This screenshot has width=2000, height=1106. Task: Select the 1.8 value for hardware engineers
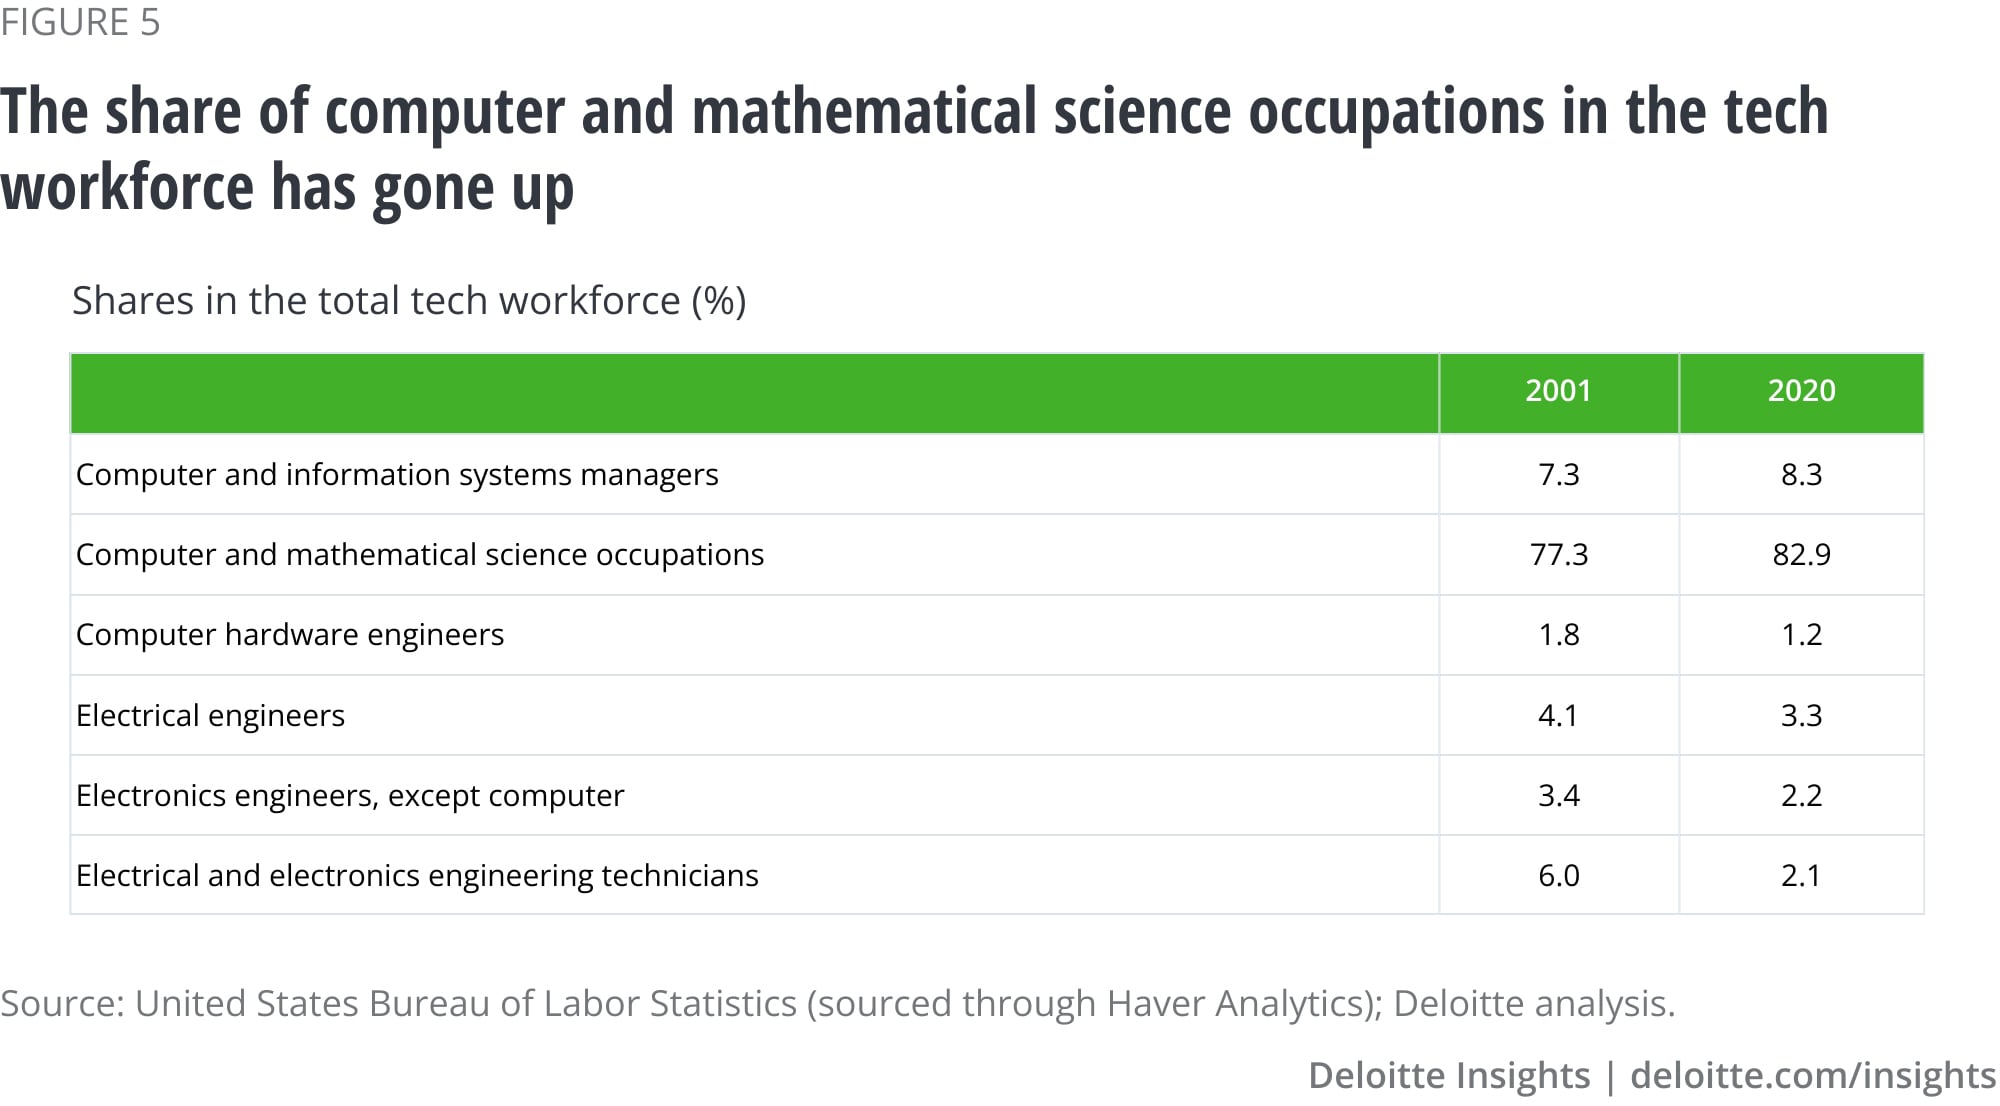[x=1558, y=634]
